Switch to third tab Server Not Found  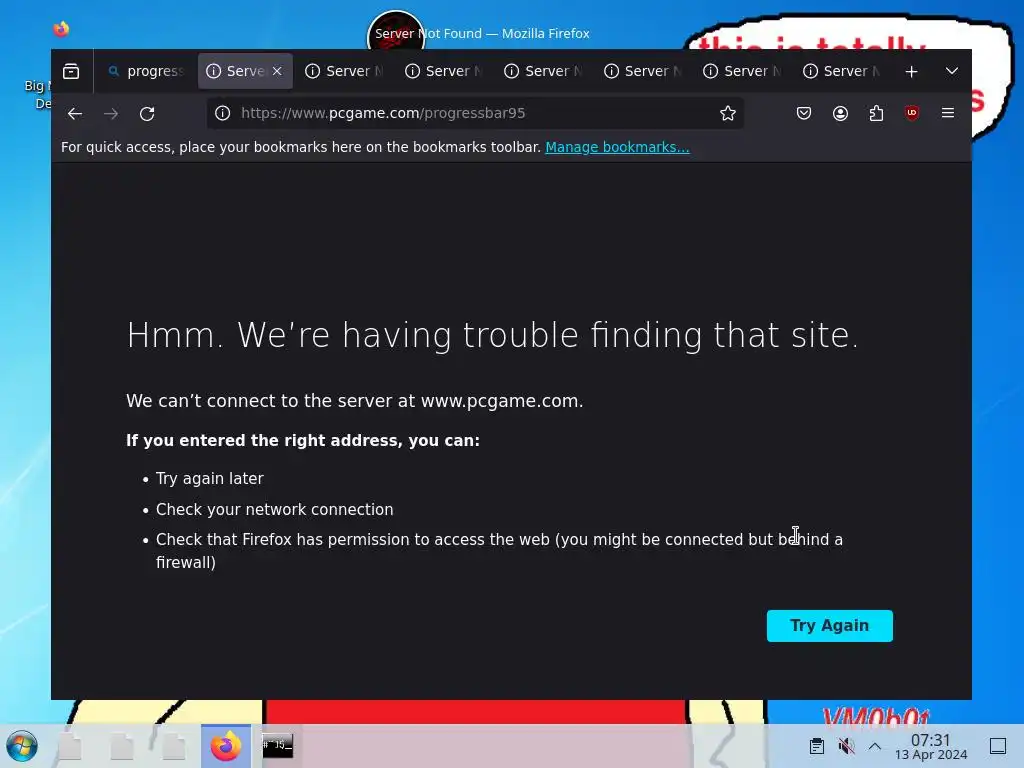click(x=344, y=71)
